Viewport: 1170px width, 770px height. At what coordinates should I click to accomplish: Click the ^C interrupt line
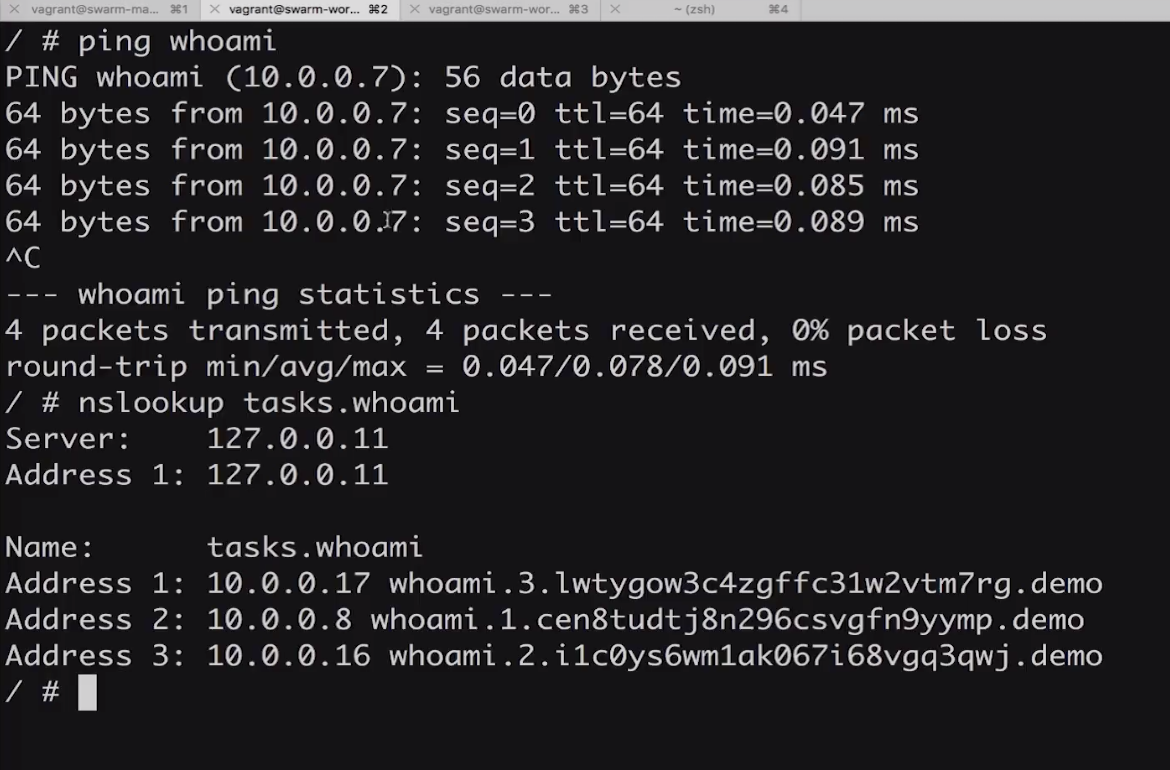pos(23,258)
